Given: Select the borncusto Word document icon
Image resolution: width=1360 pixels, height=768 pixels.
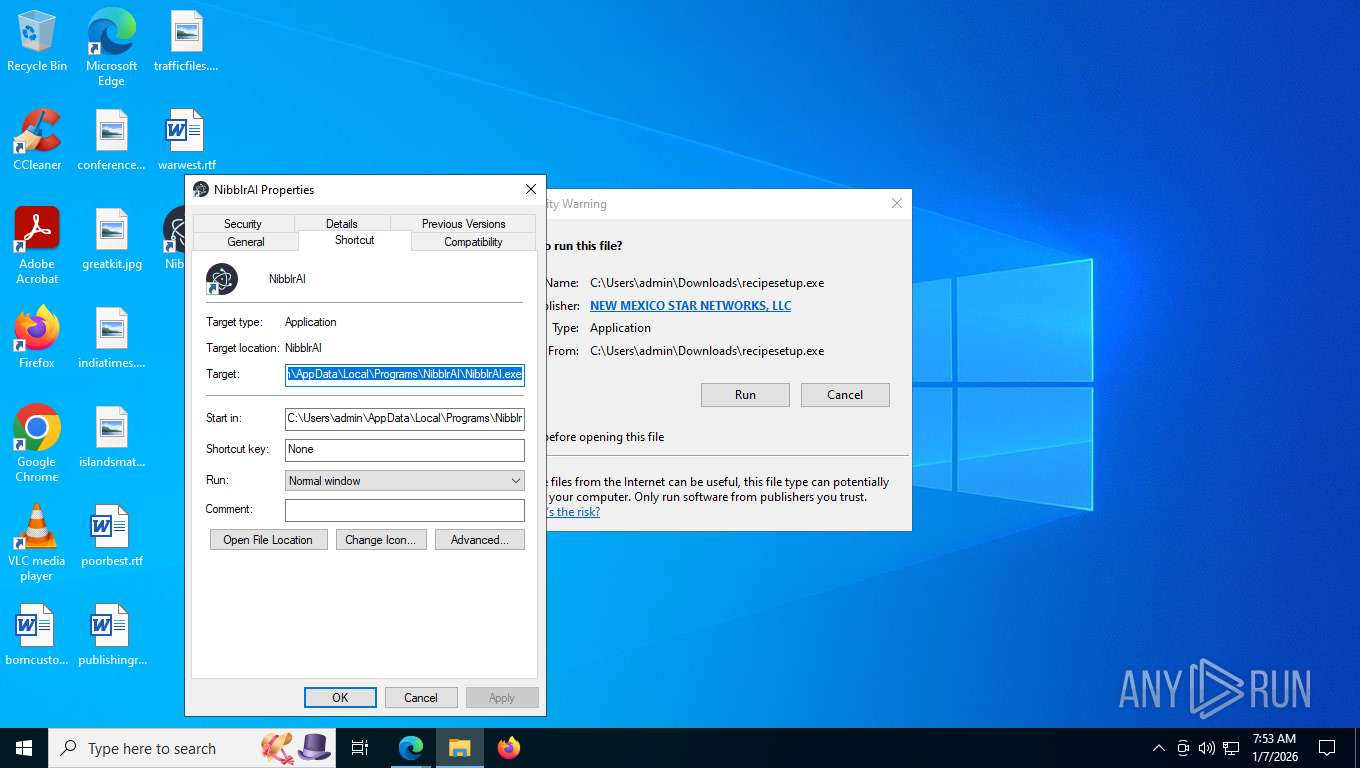Looking at the screenshot, I should [x=37, y=635].
